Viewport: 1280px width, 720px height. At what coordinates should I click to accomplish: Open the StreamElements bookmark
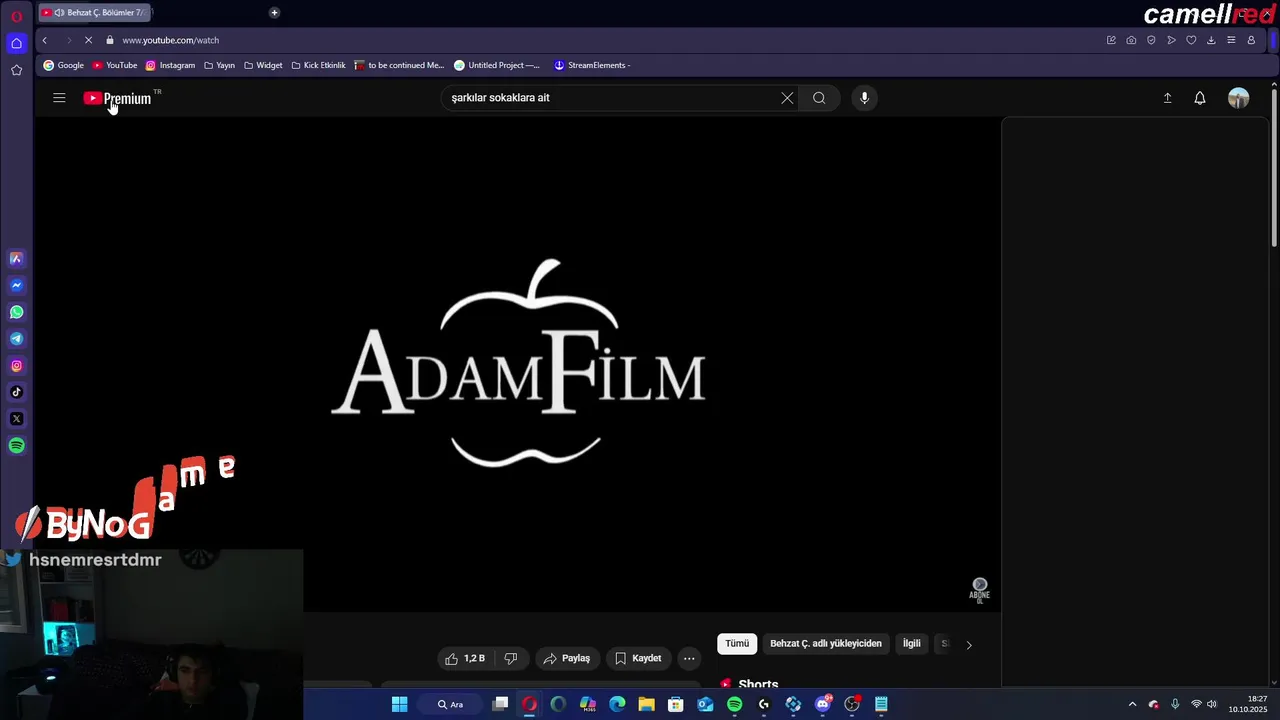coord(592,65)
